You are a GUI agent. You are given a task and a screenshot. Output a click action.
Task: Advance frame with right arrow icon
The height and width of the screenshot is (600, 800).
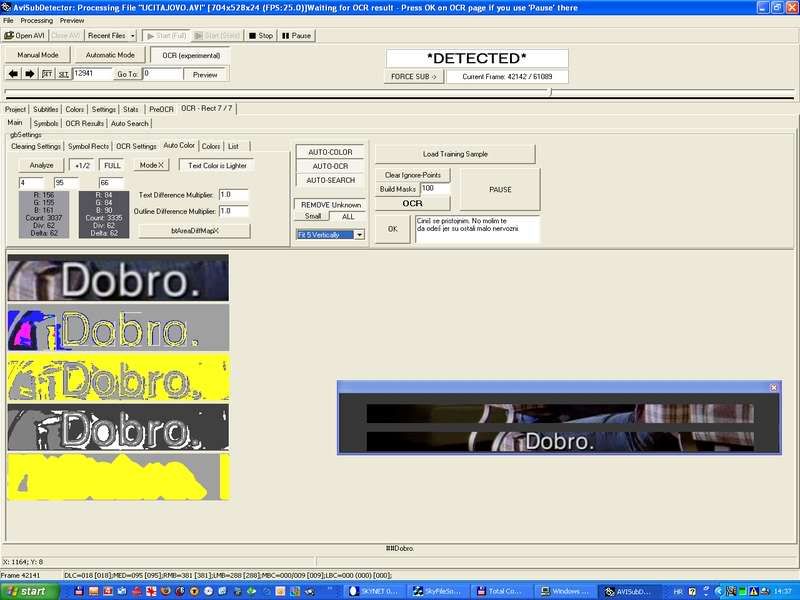pyautogui.click(x=29, y=74)
